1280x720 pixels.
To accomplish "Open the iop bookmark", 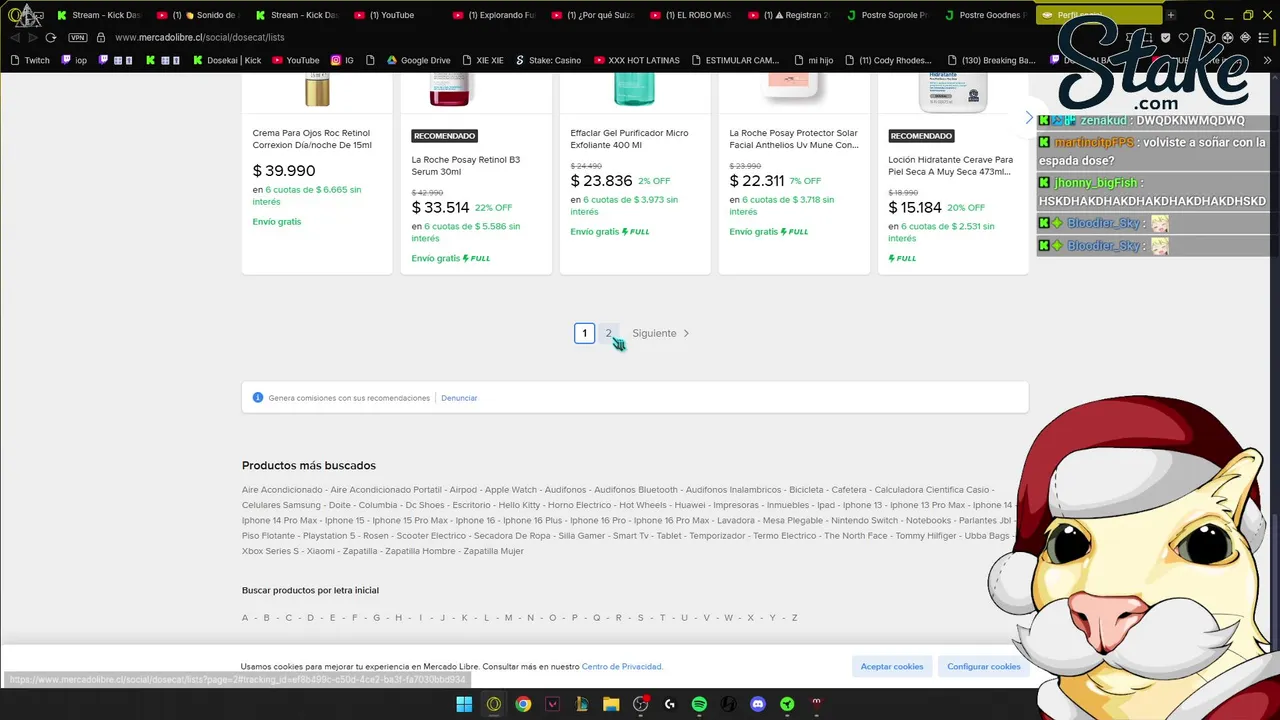I will click(74, 60).
